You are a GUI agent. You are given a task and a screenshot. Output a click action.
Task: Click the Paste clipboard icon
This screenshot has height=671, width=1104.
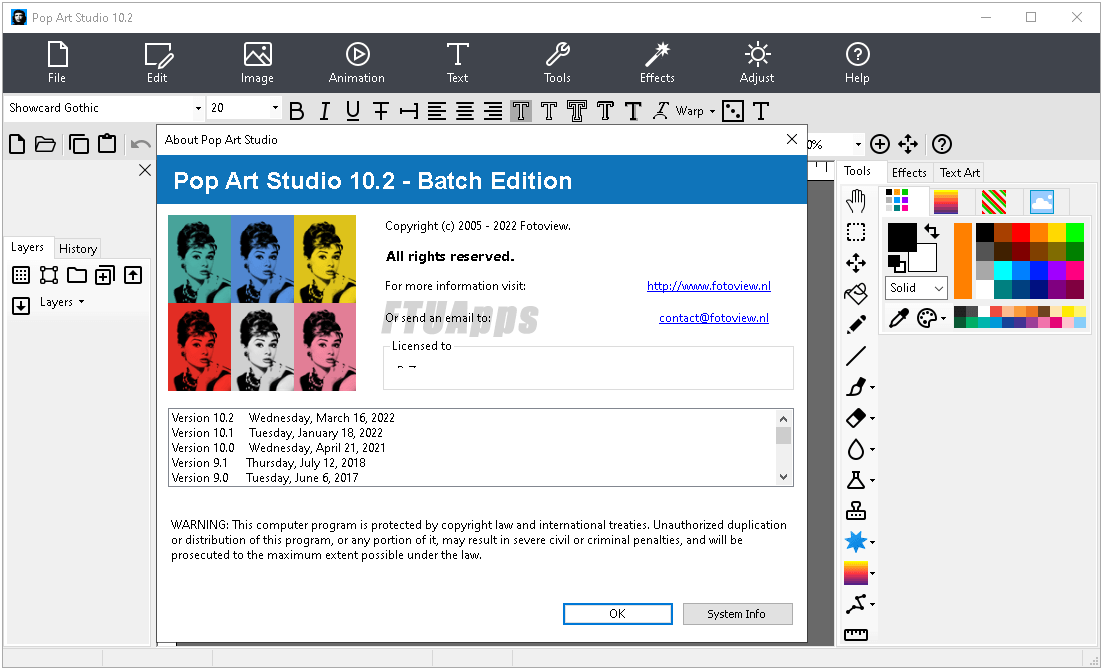[x=107, y=144]
